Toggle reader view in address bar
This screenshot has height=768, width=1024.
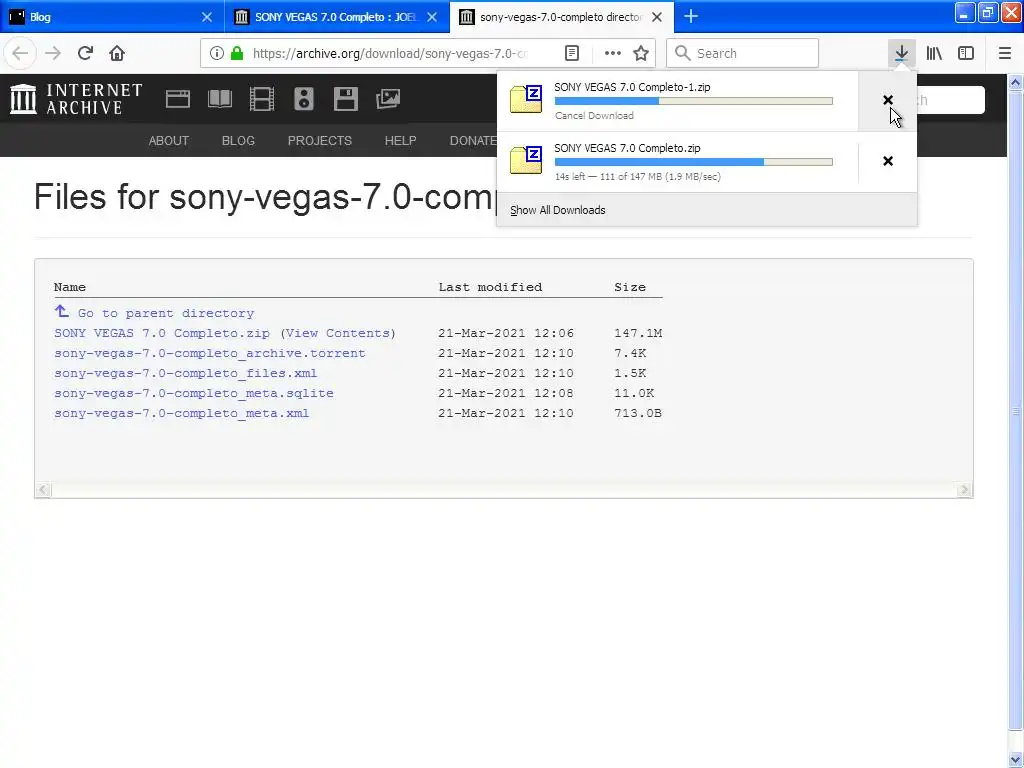(572, 53)
